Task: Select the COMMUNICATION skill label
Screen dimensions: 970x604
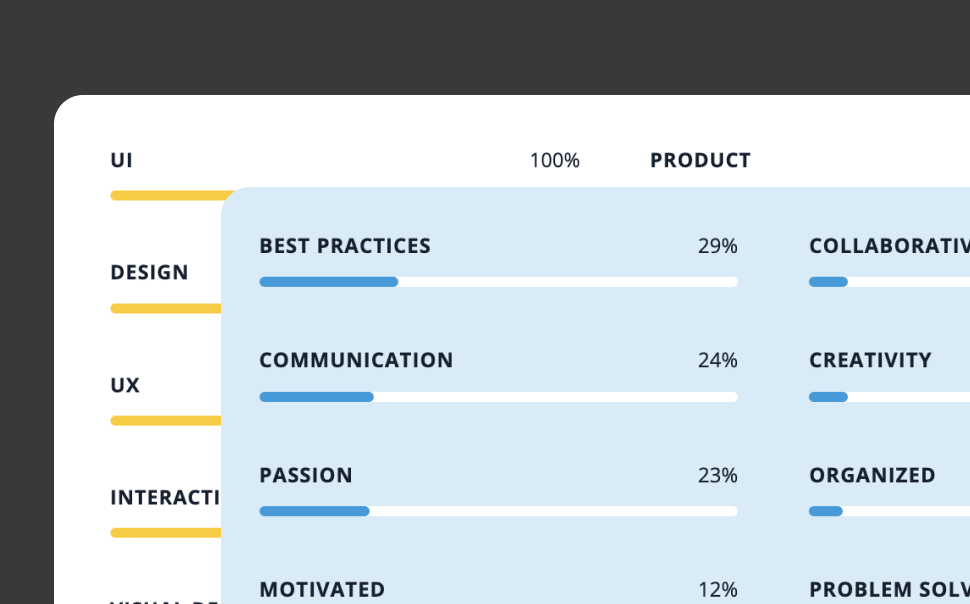Action: (x=356, y=360)
